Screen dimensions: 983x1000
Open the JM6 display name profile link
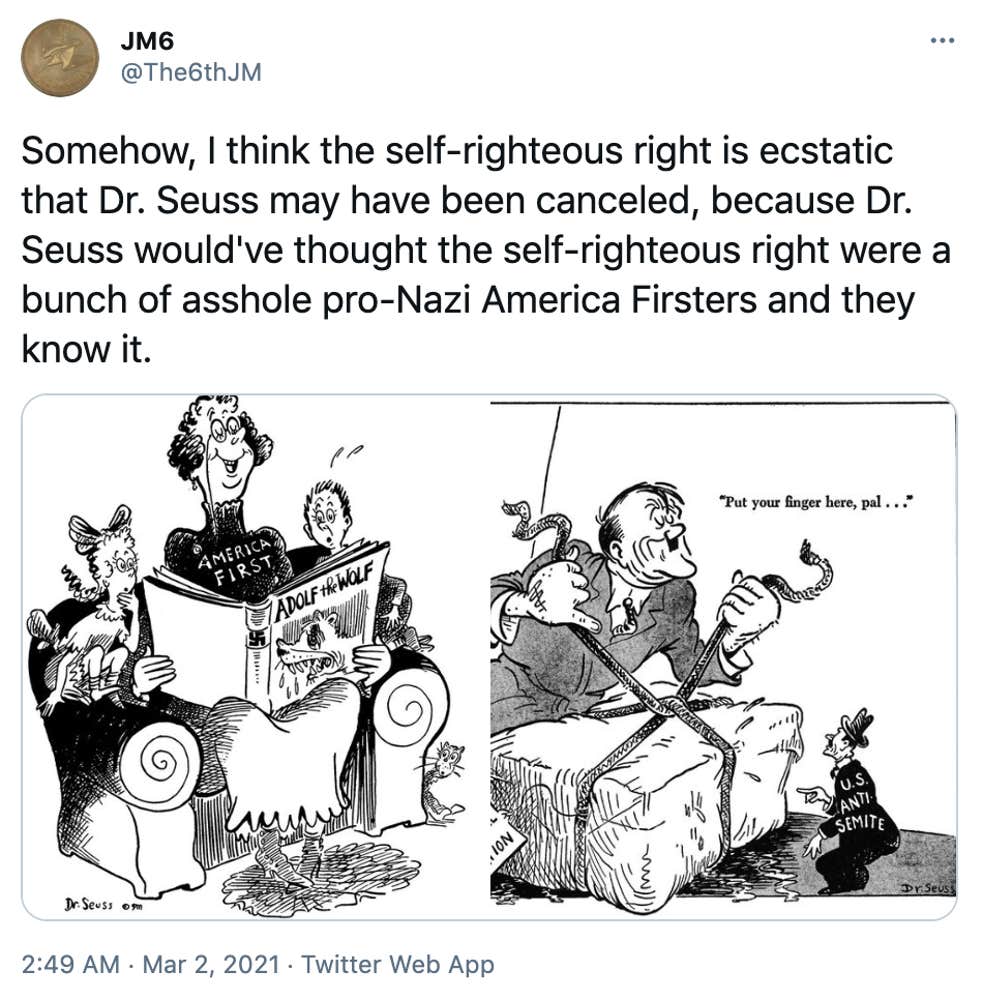[x=147, y=41]
